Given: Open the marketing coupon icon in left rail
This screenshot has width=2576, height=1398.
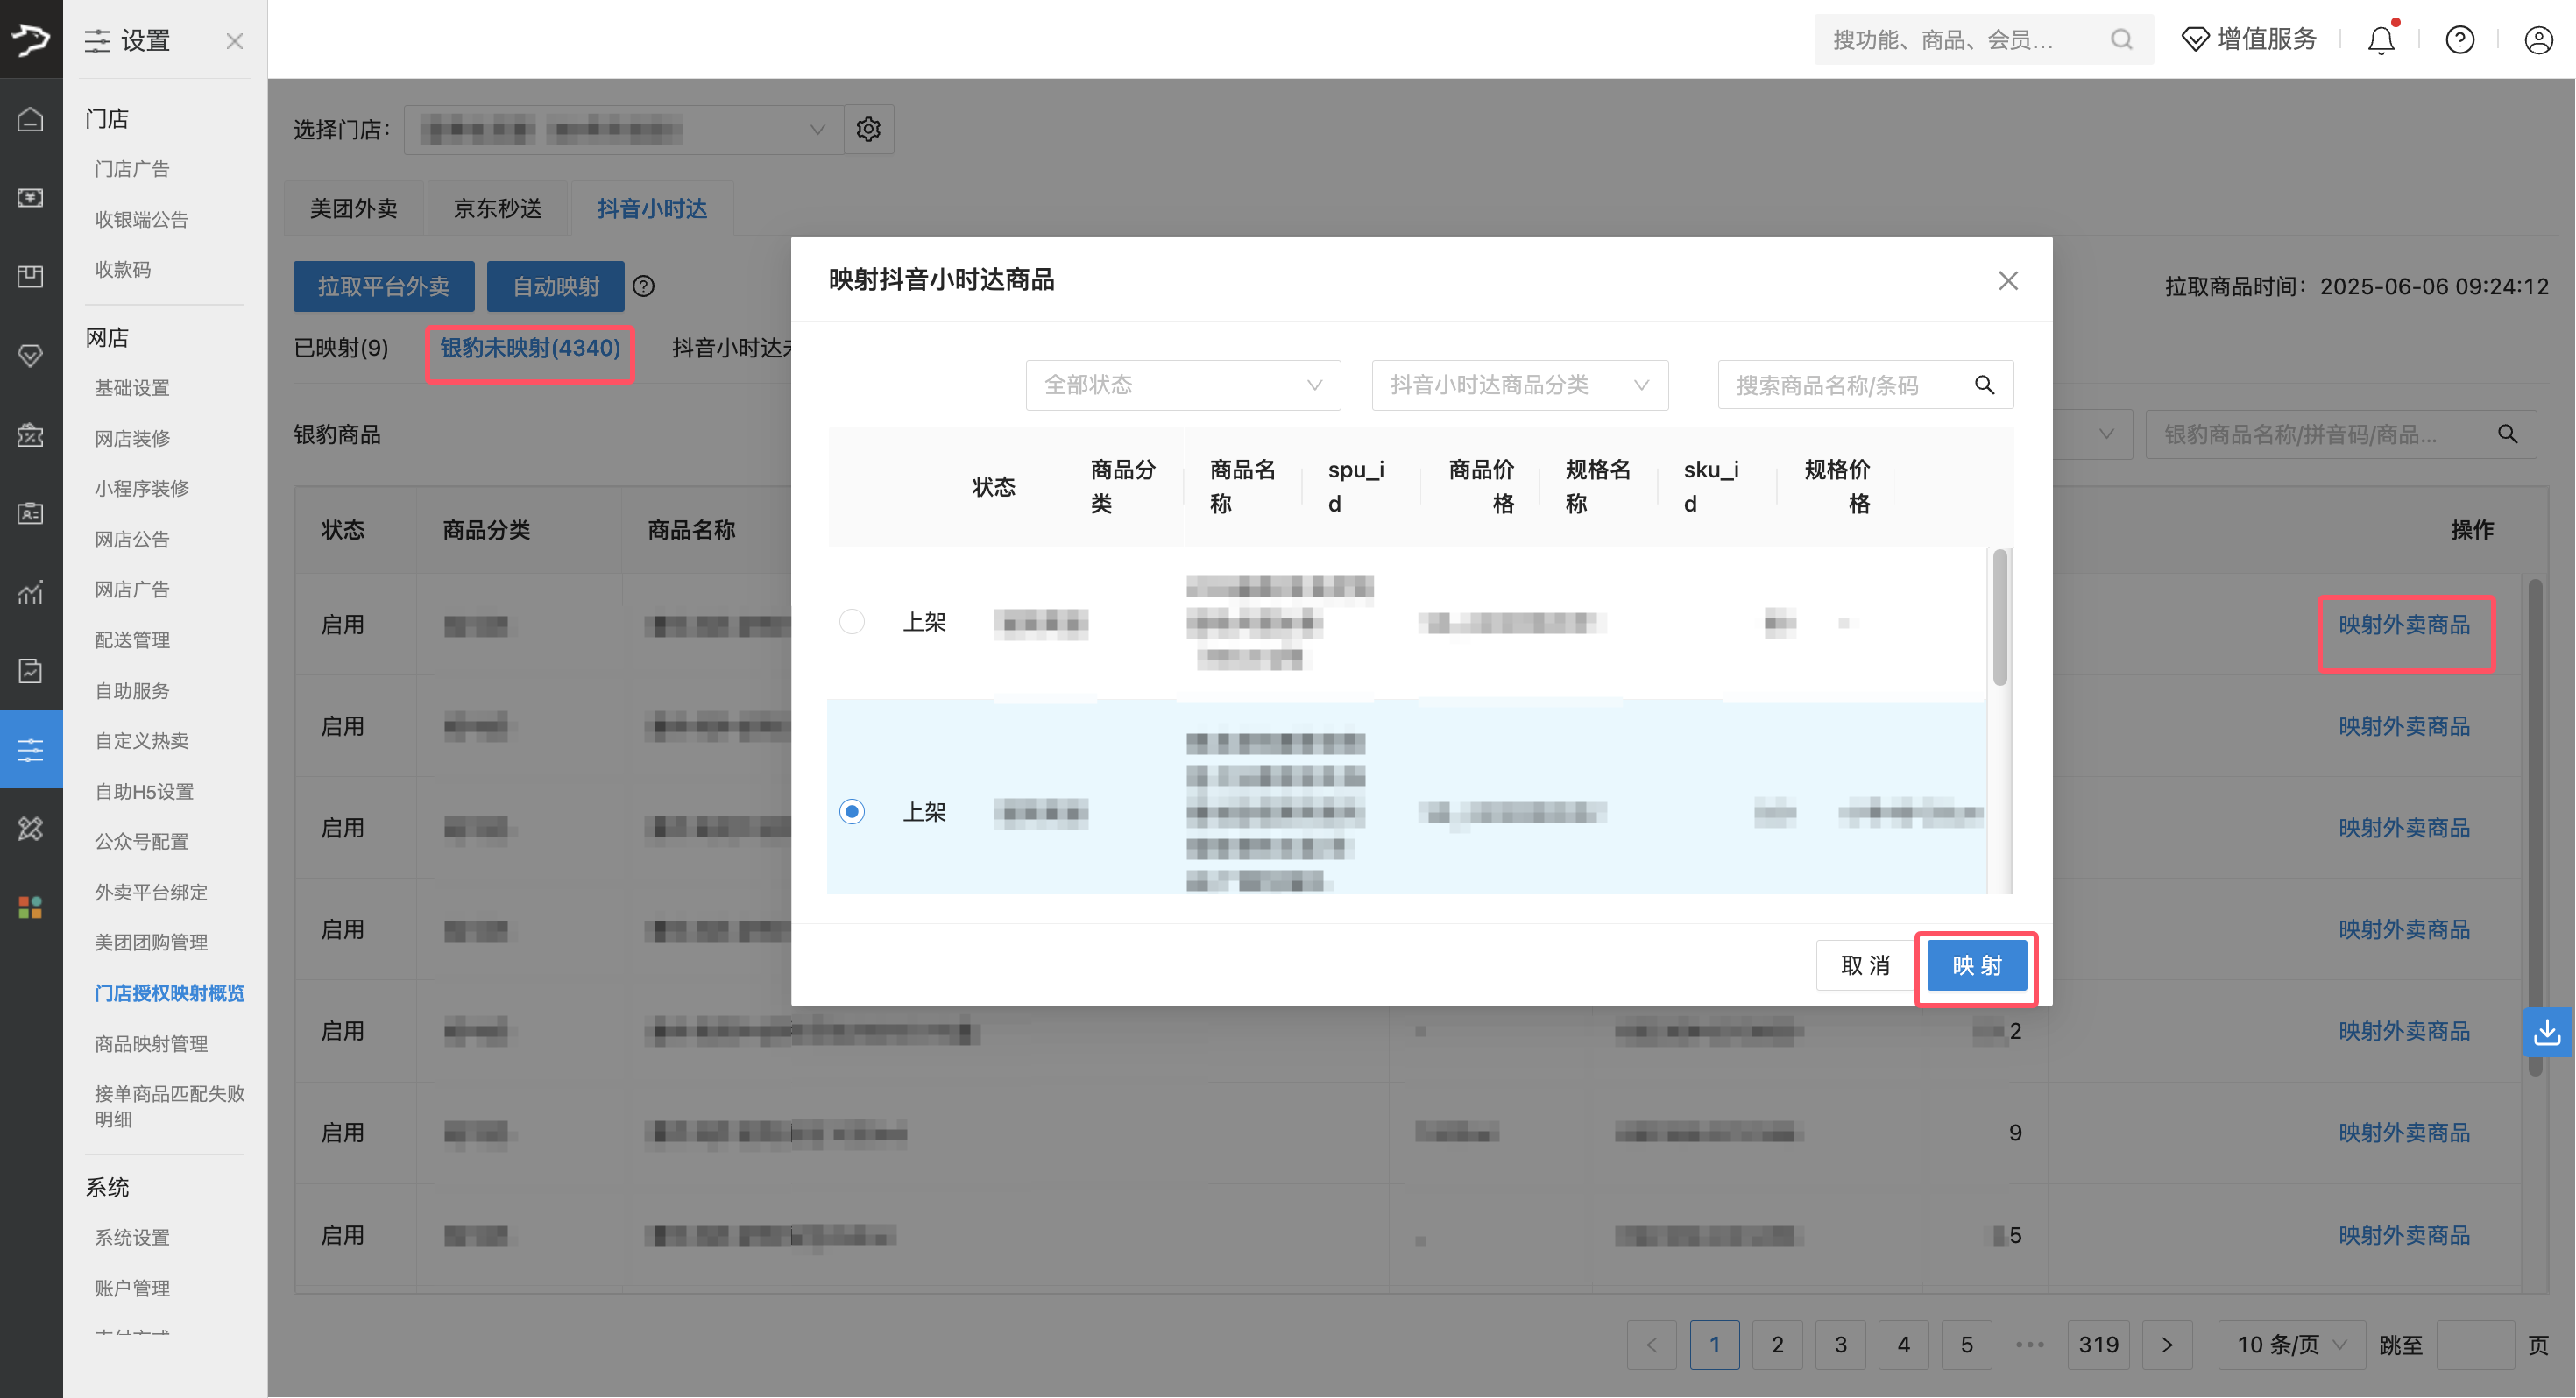Looking at the screenshot, I should pos(31,434).
